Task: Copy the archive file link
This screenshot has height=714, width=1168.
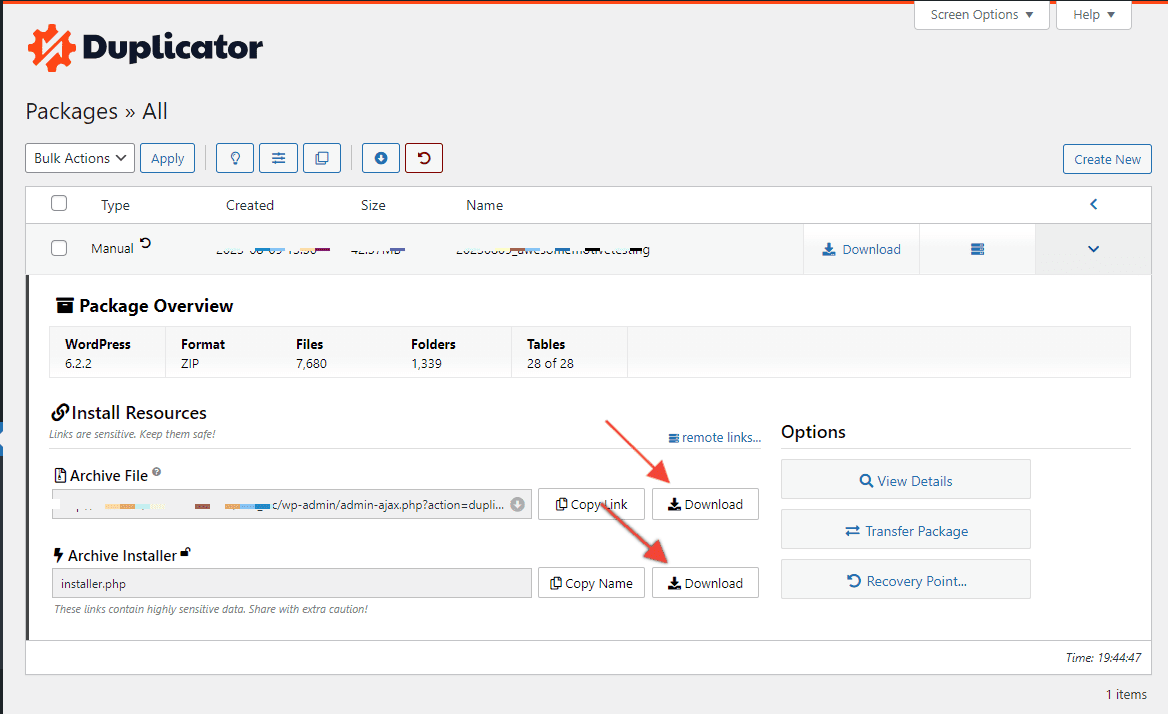Action: point(591,504)
